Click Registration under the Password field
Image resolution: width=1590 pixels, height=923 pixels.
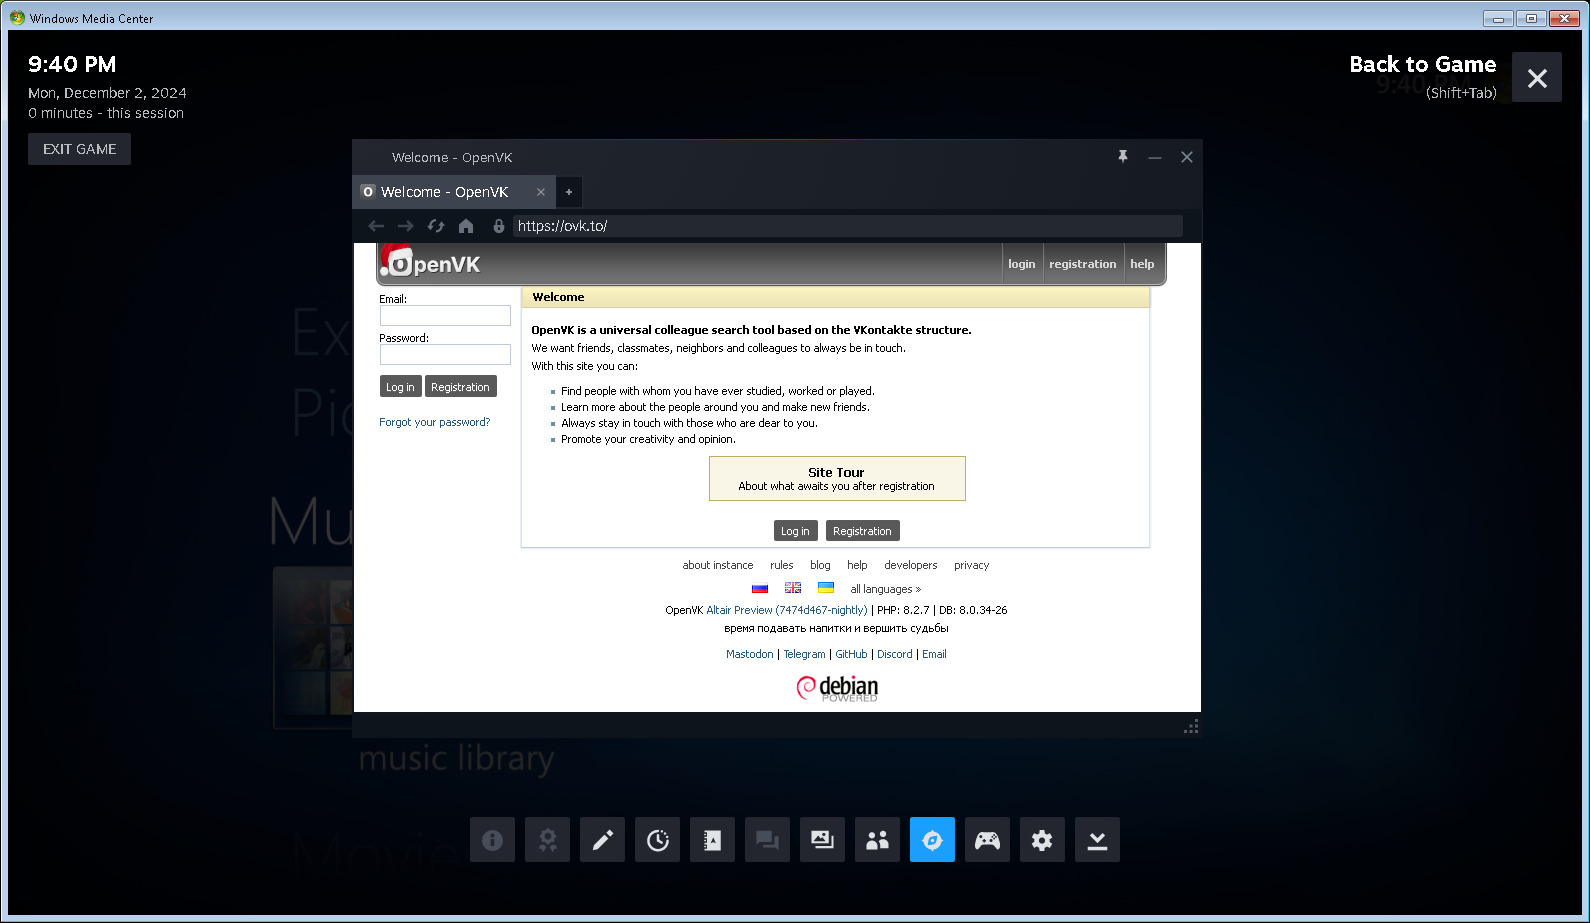[x=460, y=387]
